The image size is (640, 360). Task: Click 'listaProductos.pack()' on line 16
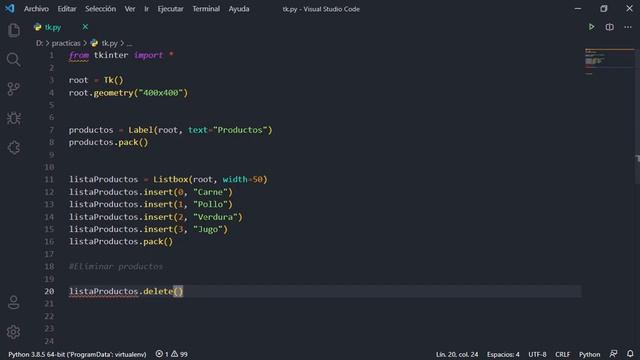click(121, 242)
